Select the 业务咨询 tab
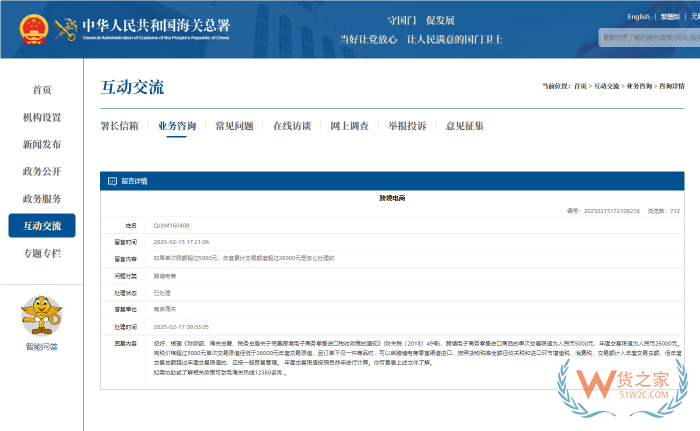 177,126
